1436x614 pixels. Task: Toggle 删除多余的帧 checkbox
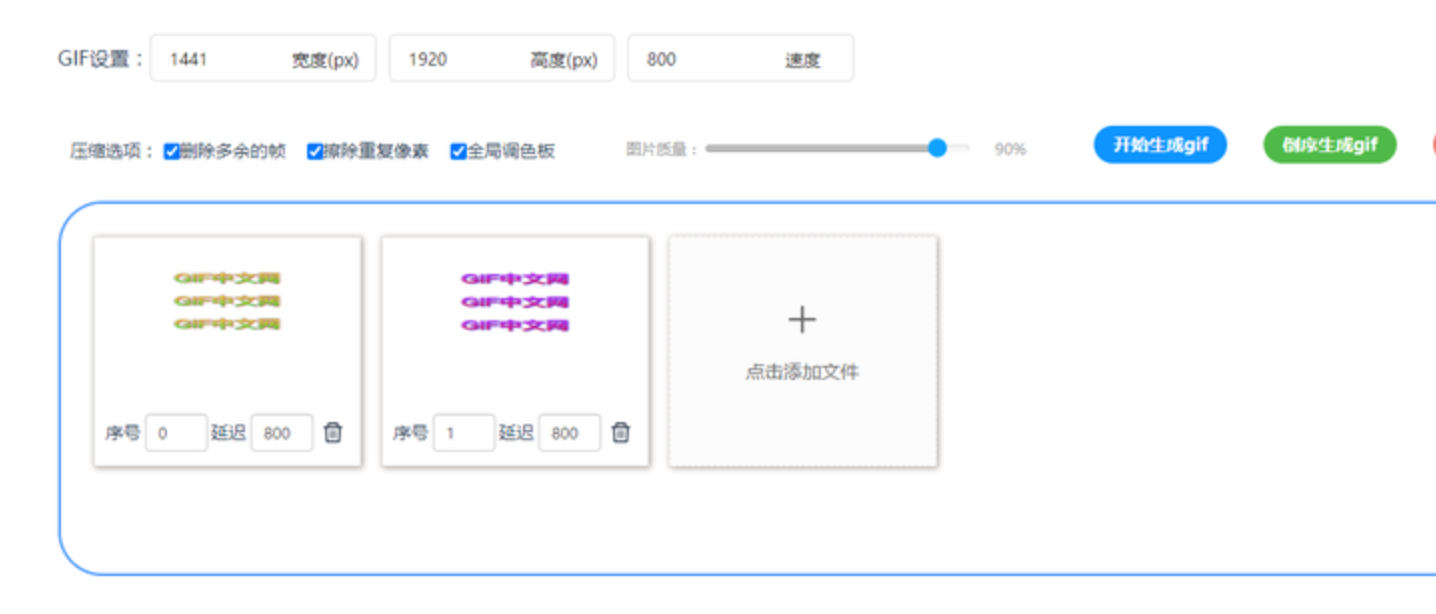172,152
